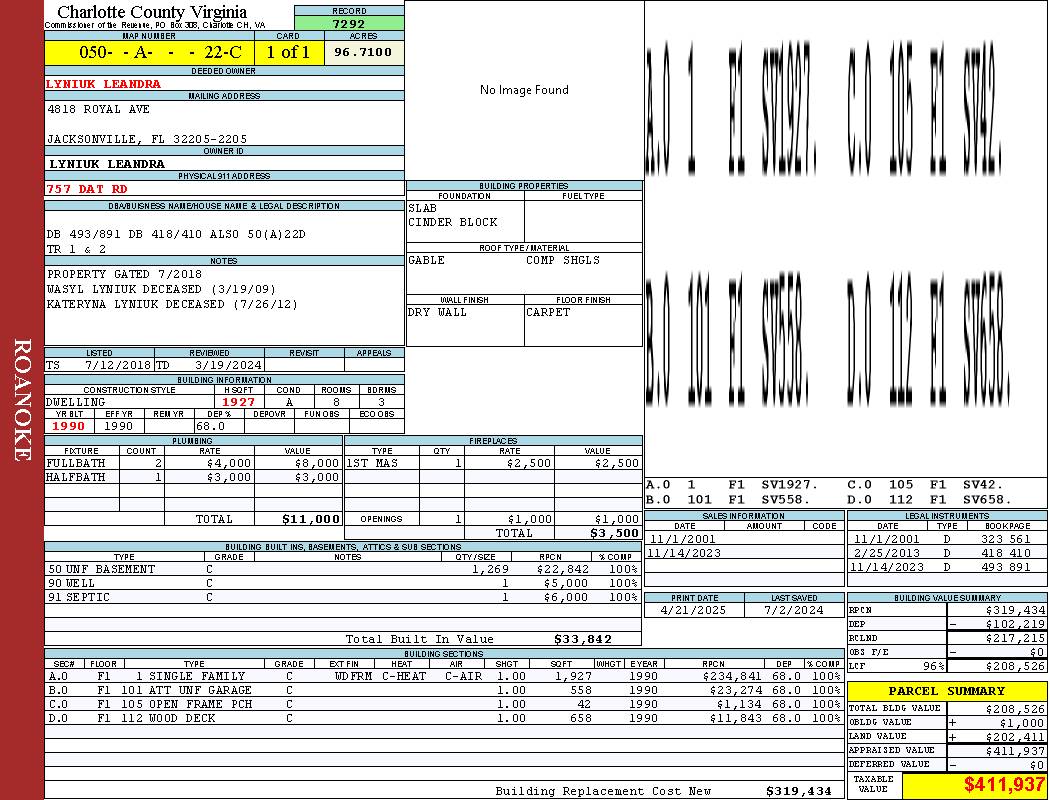Click the 91 SEPTIC row

pyautogui.click(x=343, y=598)
